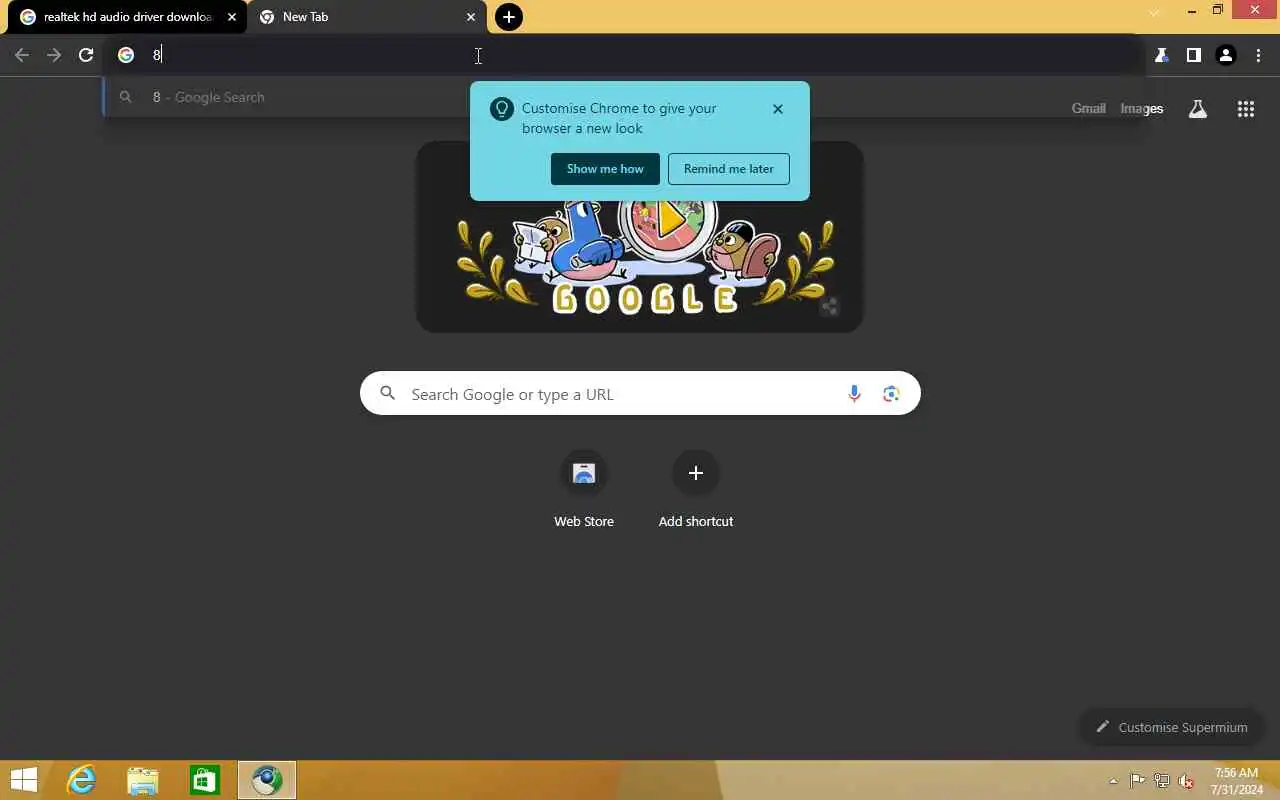Open File Explorer from the taskbar
Viewport: 1280px width, 800px height.
[143, 780]
